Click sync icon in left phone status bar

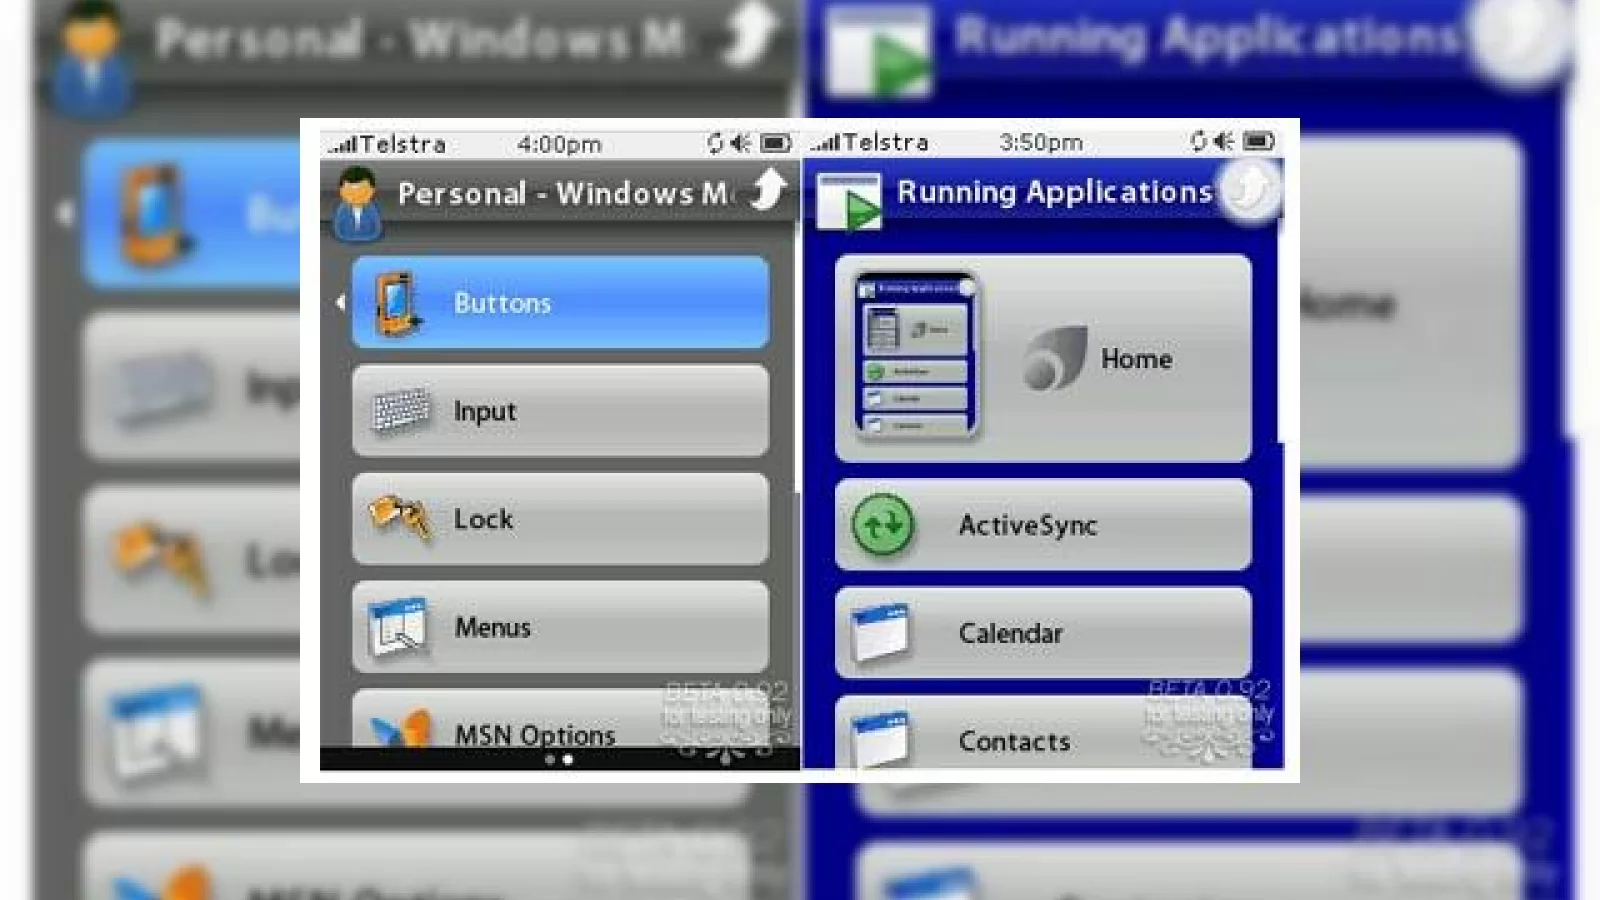(715, 144)
